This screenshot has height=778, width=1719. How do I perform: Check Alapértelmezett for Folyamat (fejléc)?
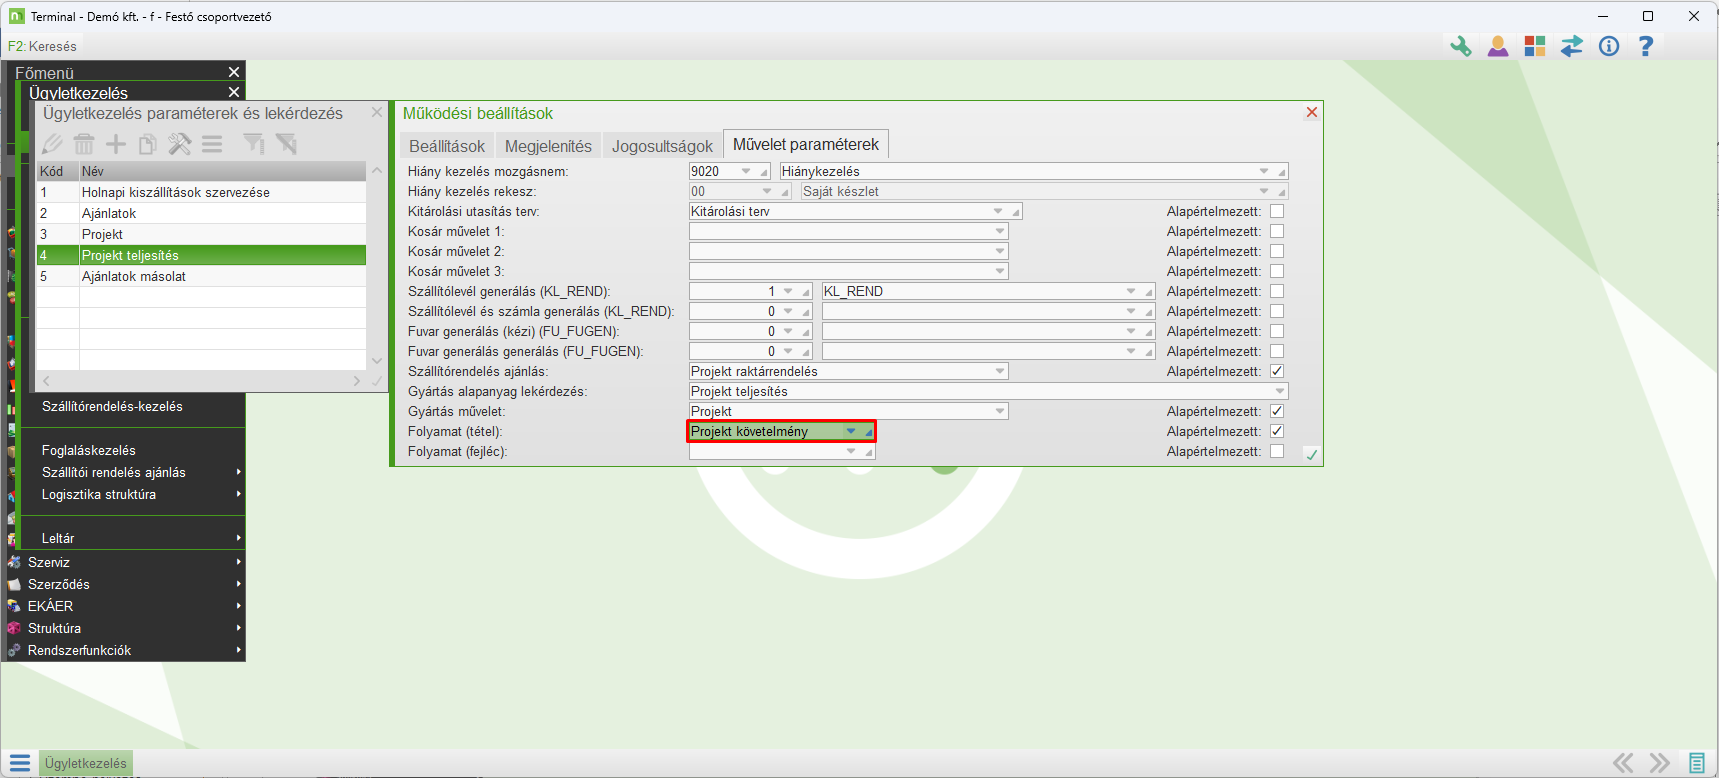(x=1277, y=451)
